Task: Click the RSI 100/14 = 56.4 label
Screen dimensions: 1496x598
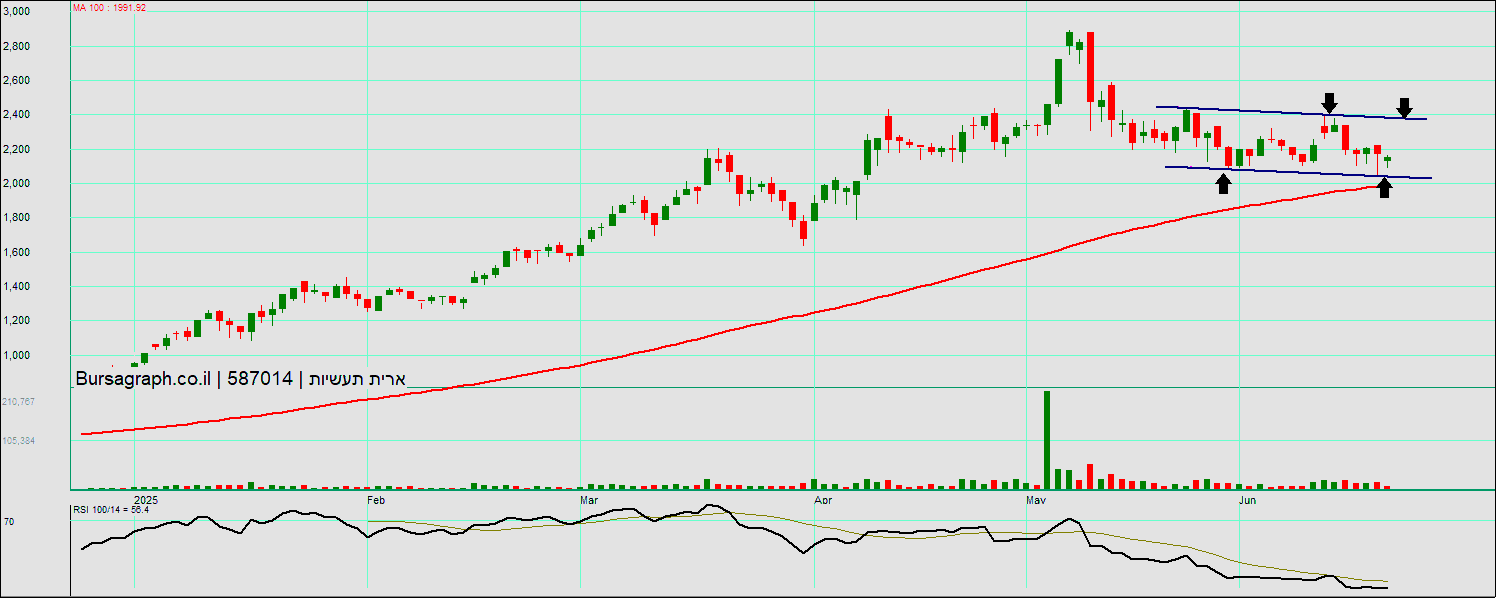Action: [111, 509]
